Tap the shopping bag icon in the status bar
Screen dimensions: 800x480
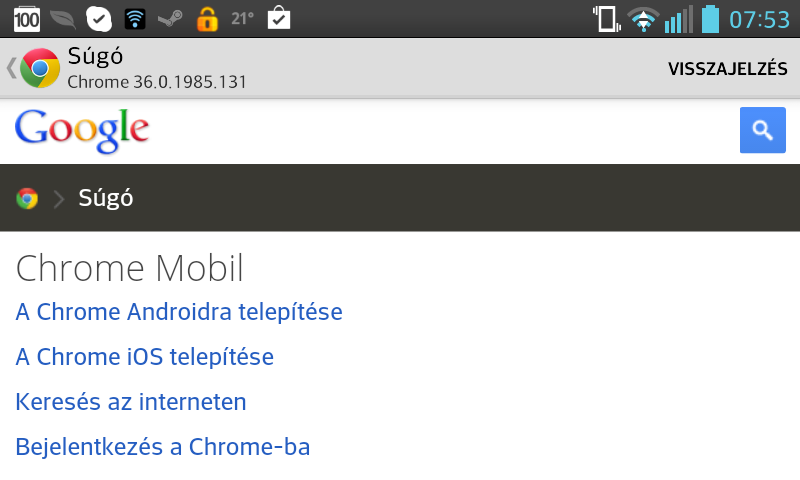(279, 18)
